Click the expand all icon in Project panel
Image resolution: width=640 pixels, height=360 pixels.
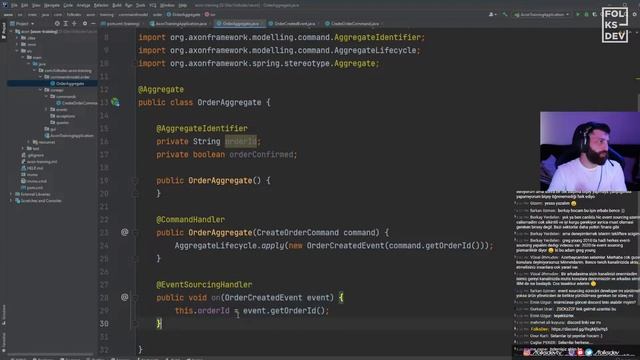click(x=65, y=24)
